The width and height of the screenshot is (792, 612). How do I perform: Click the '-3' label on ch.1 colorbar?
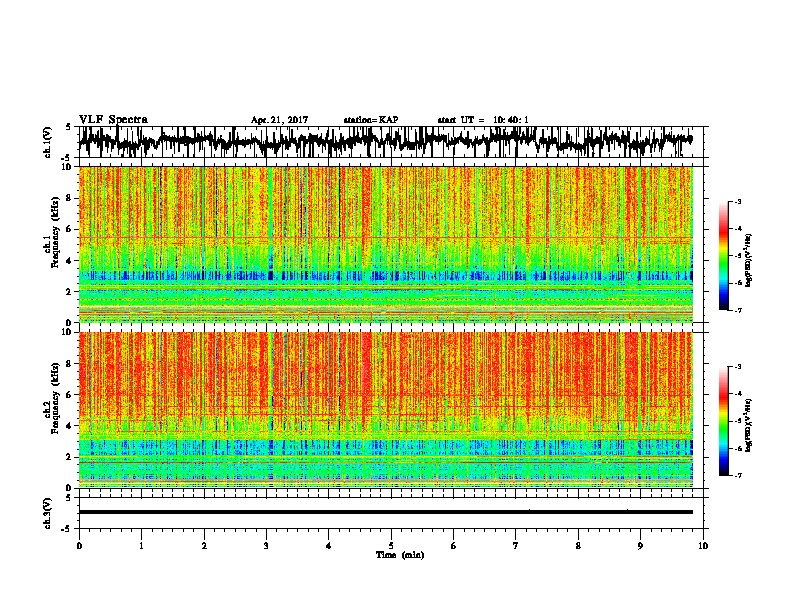737,202
